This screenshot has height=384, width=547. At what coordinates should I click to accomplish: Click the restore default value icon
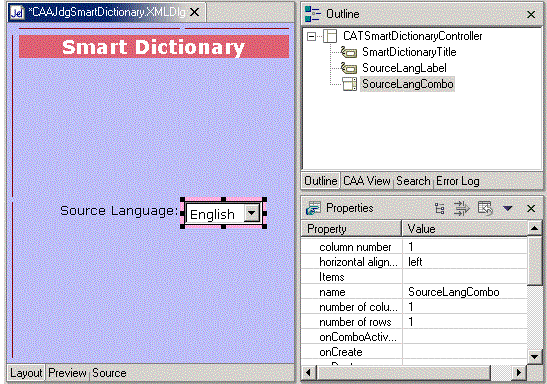click(x=485, y=208)
